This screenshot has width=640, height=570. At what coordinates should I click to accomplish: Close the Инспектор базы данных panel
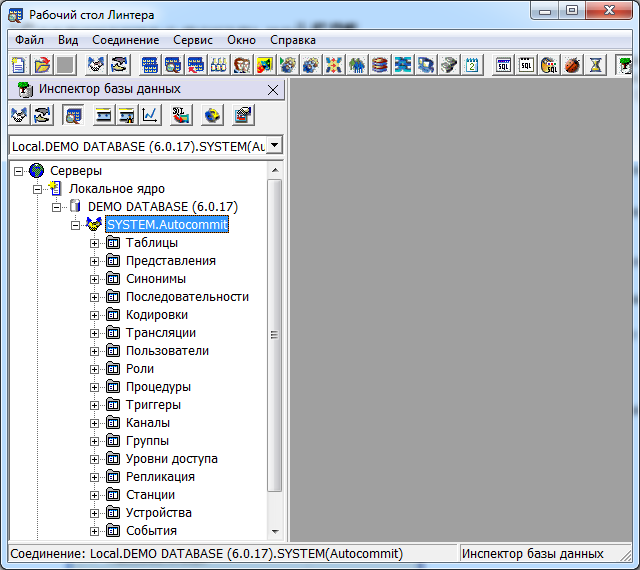coord(273,90)
